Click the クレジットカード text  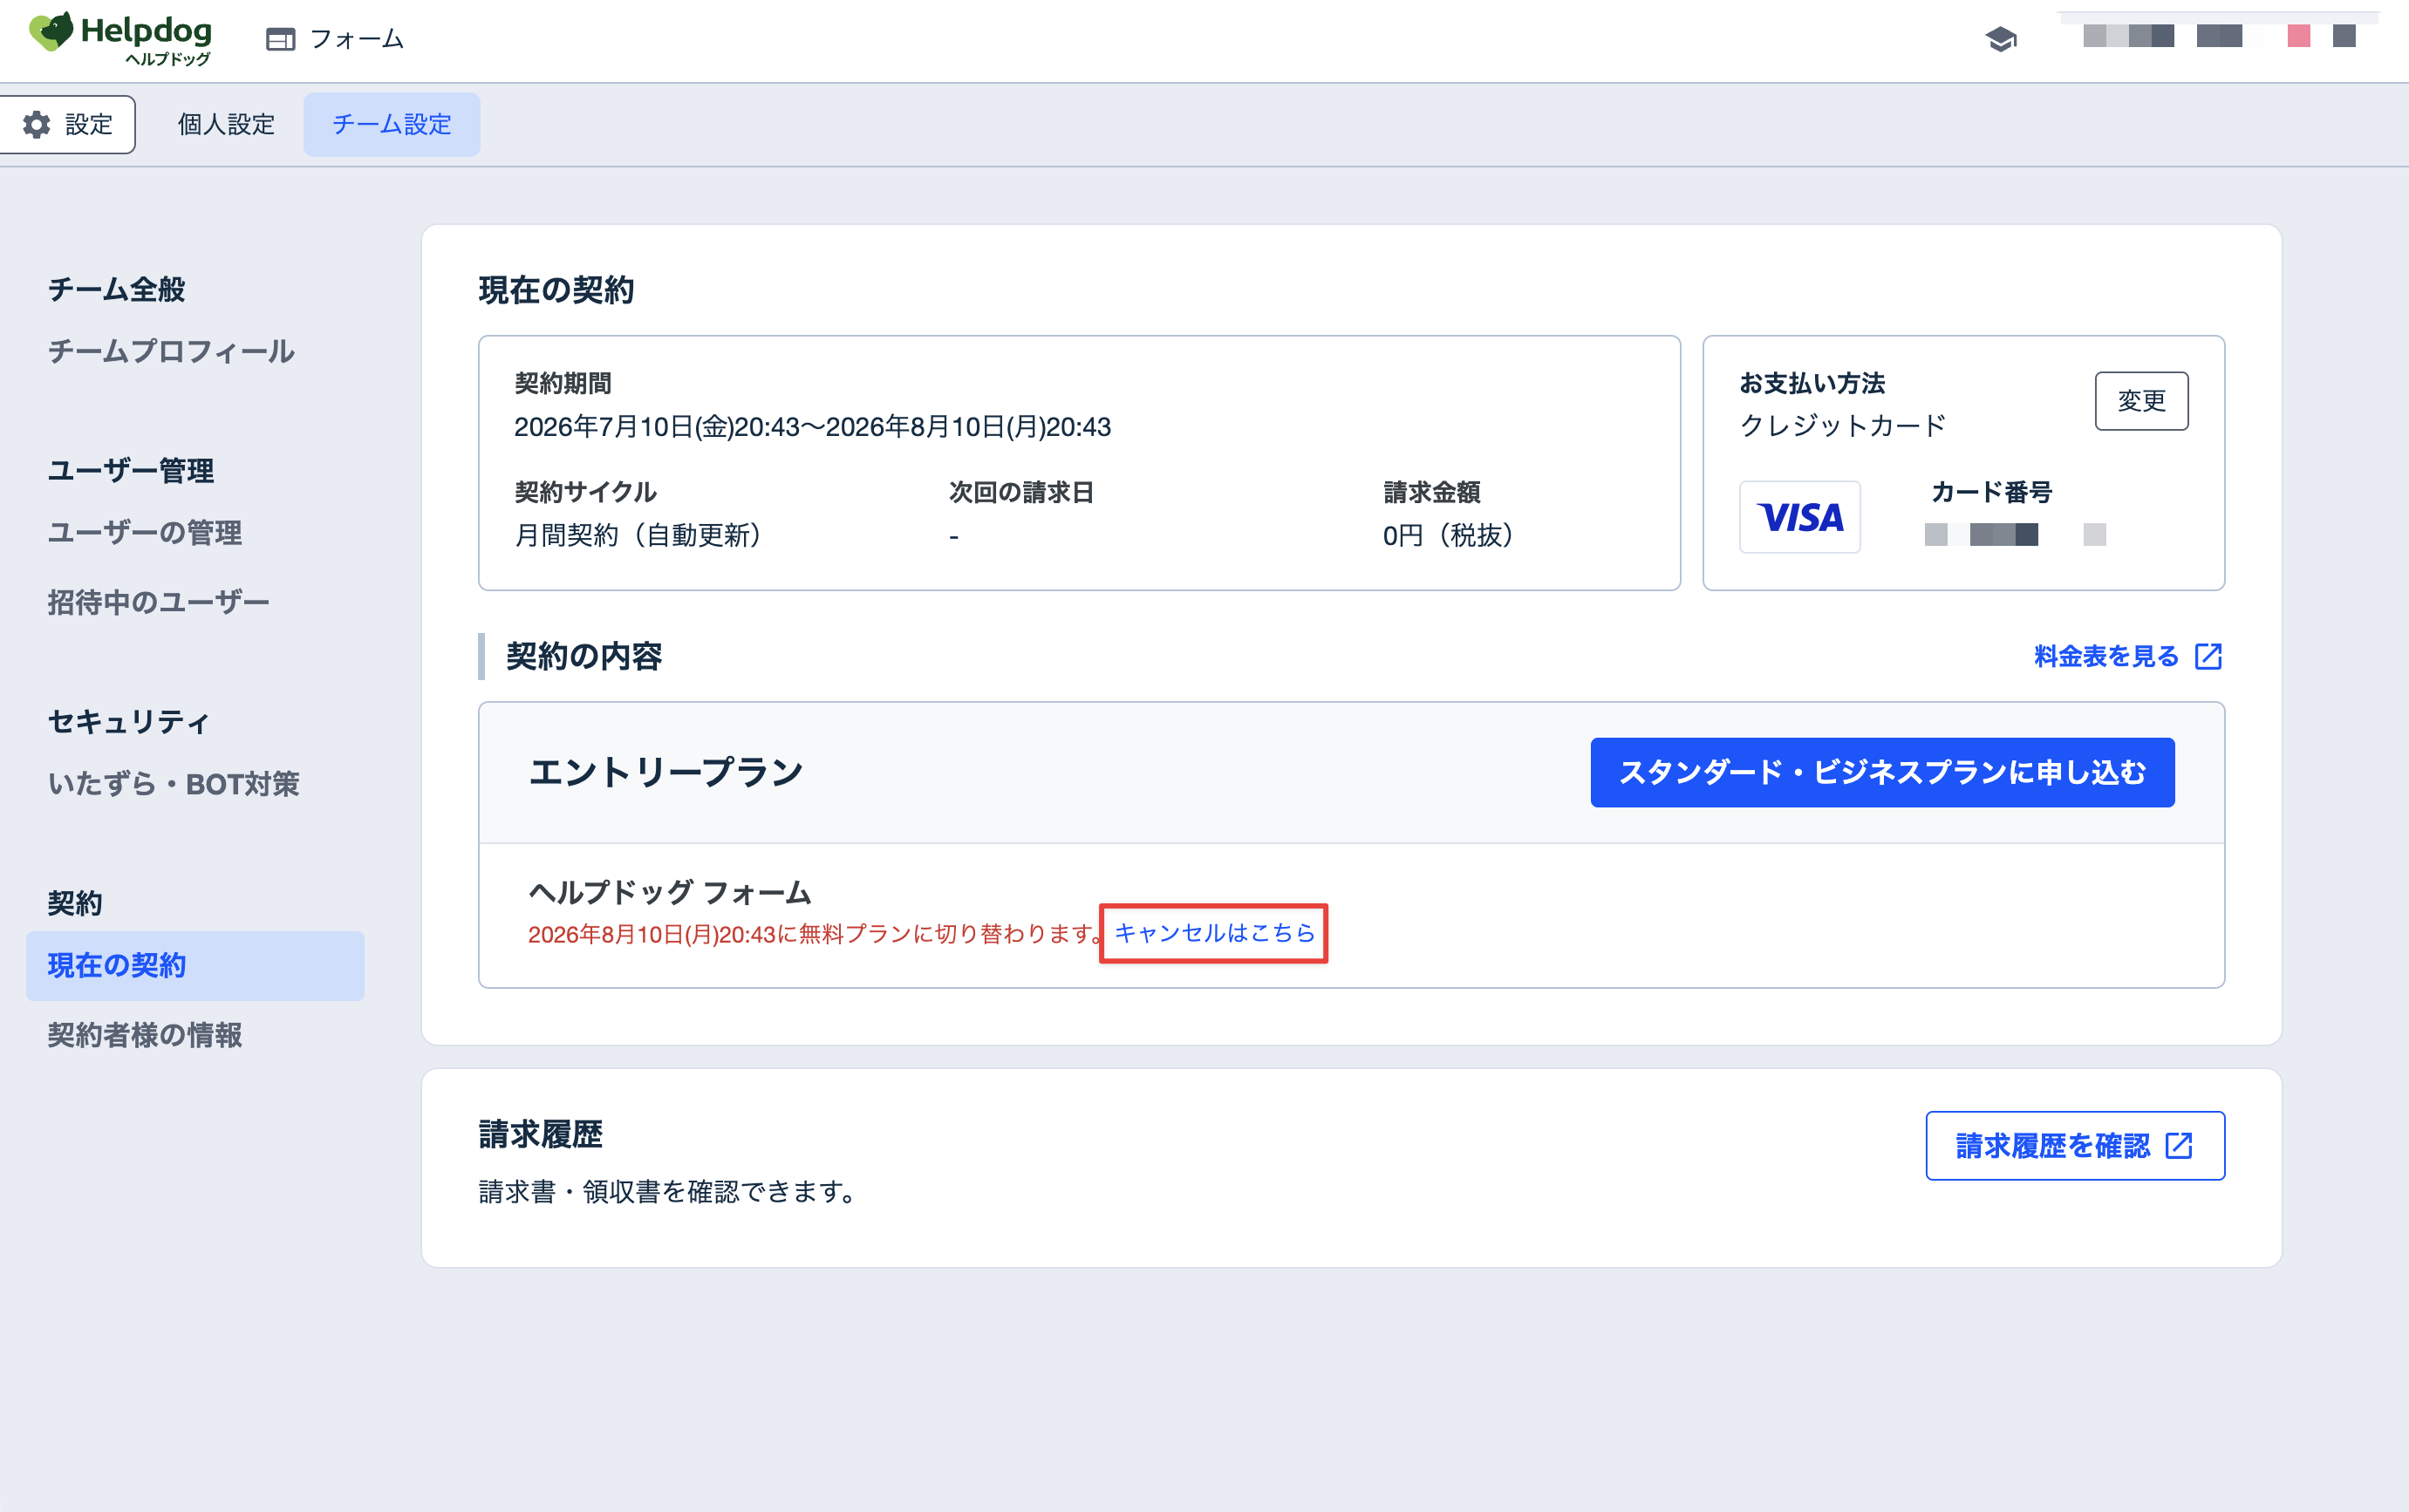(x=1842, y=425)
